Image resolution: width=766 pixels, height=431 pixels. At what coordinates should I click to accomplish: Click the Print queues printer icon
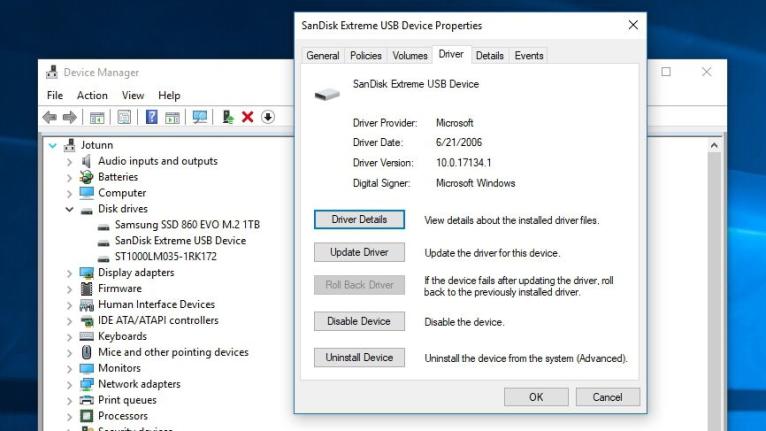pos(86,400)
